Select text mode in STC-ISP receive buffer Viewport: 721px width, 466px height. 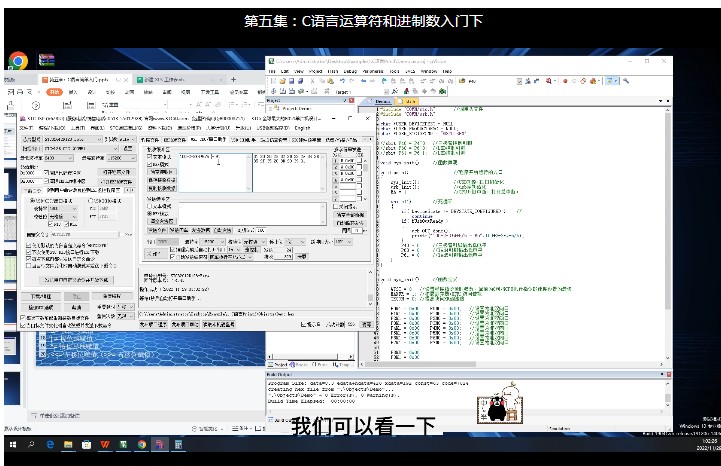coord(158,157)
